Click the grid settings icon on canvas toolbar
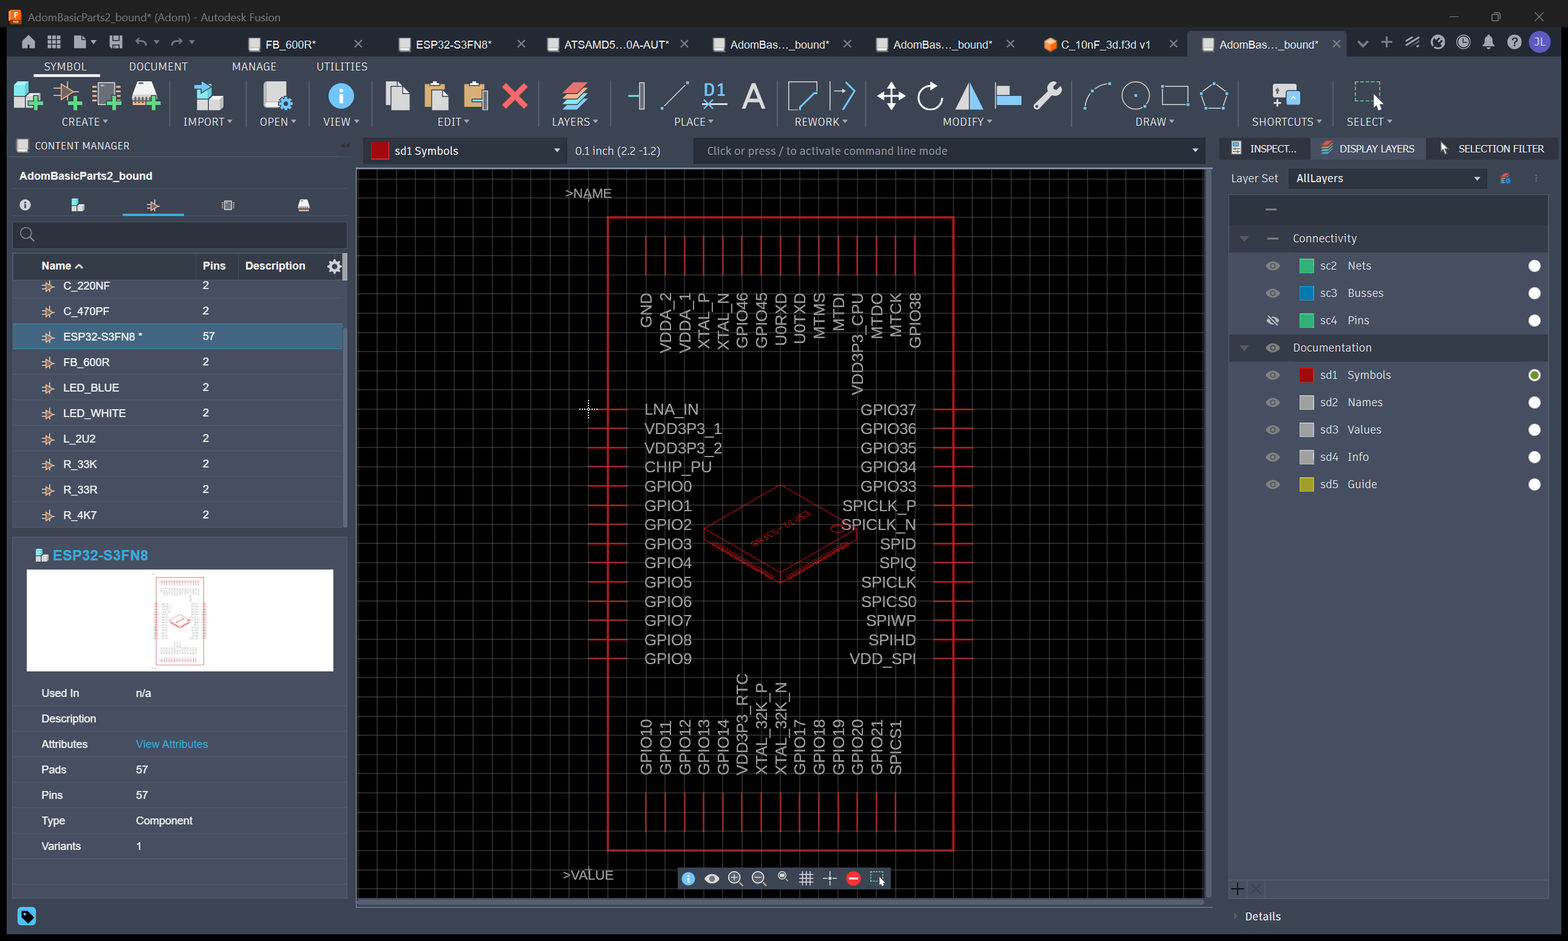Image resolution: width=1568 pixels, height=941 pixels. point(806,878)
